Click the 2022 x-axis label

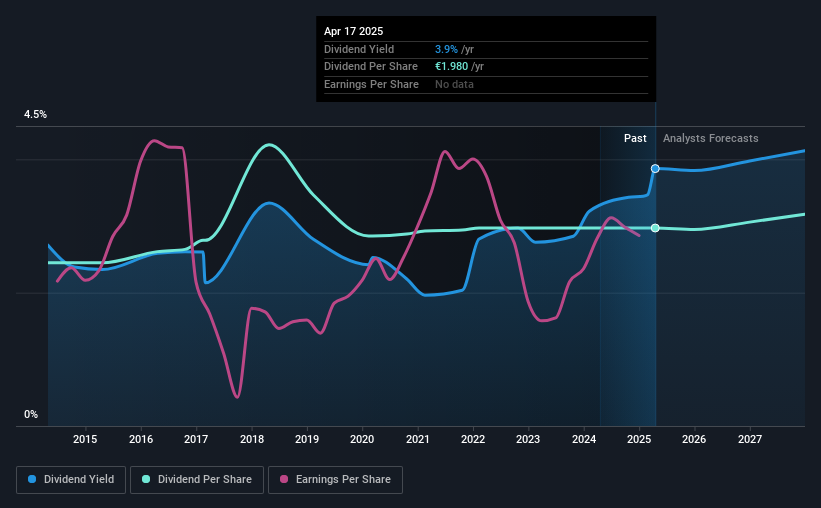point(473,439)
